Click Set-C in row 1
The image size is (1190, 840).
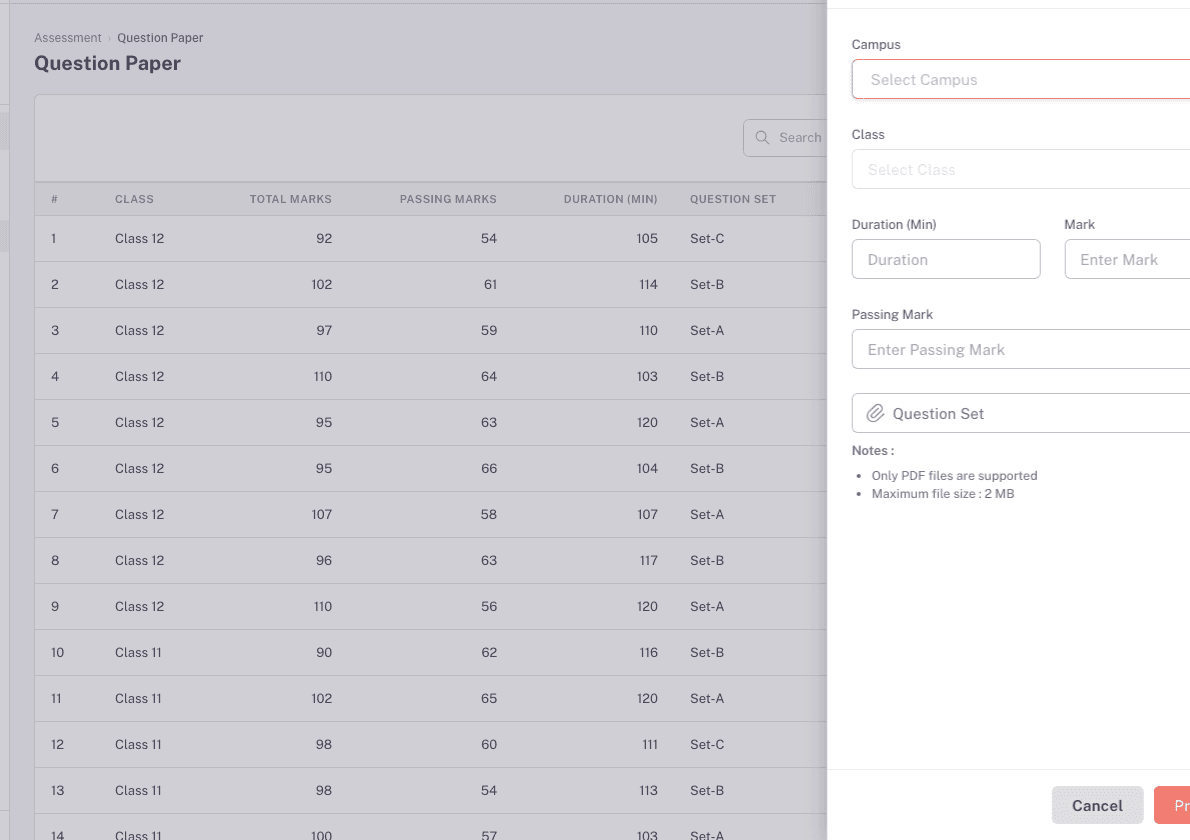(x=707, y=238)
